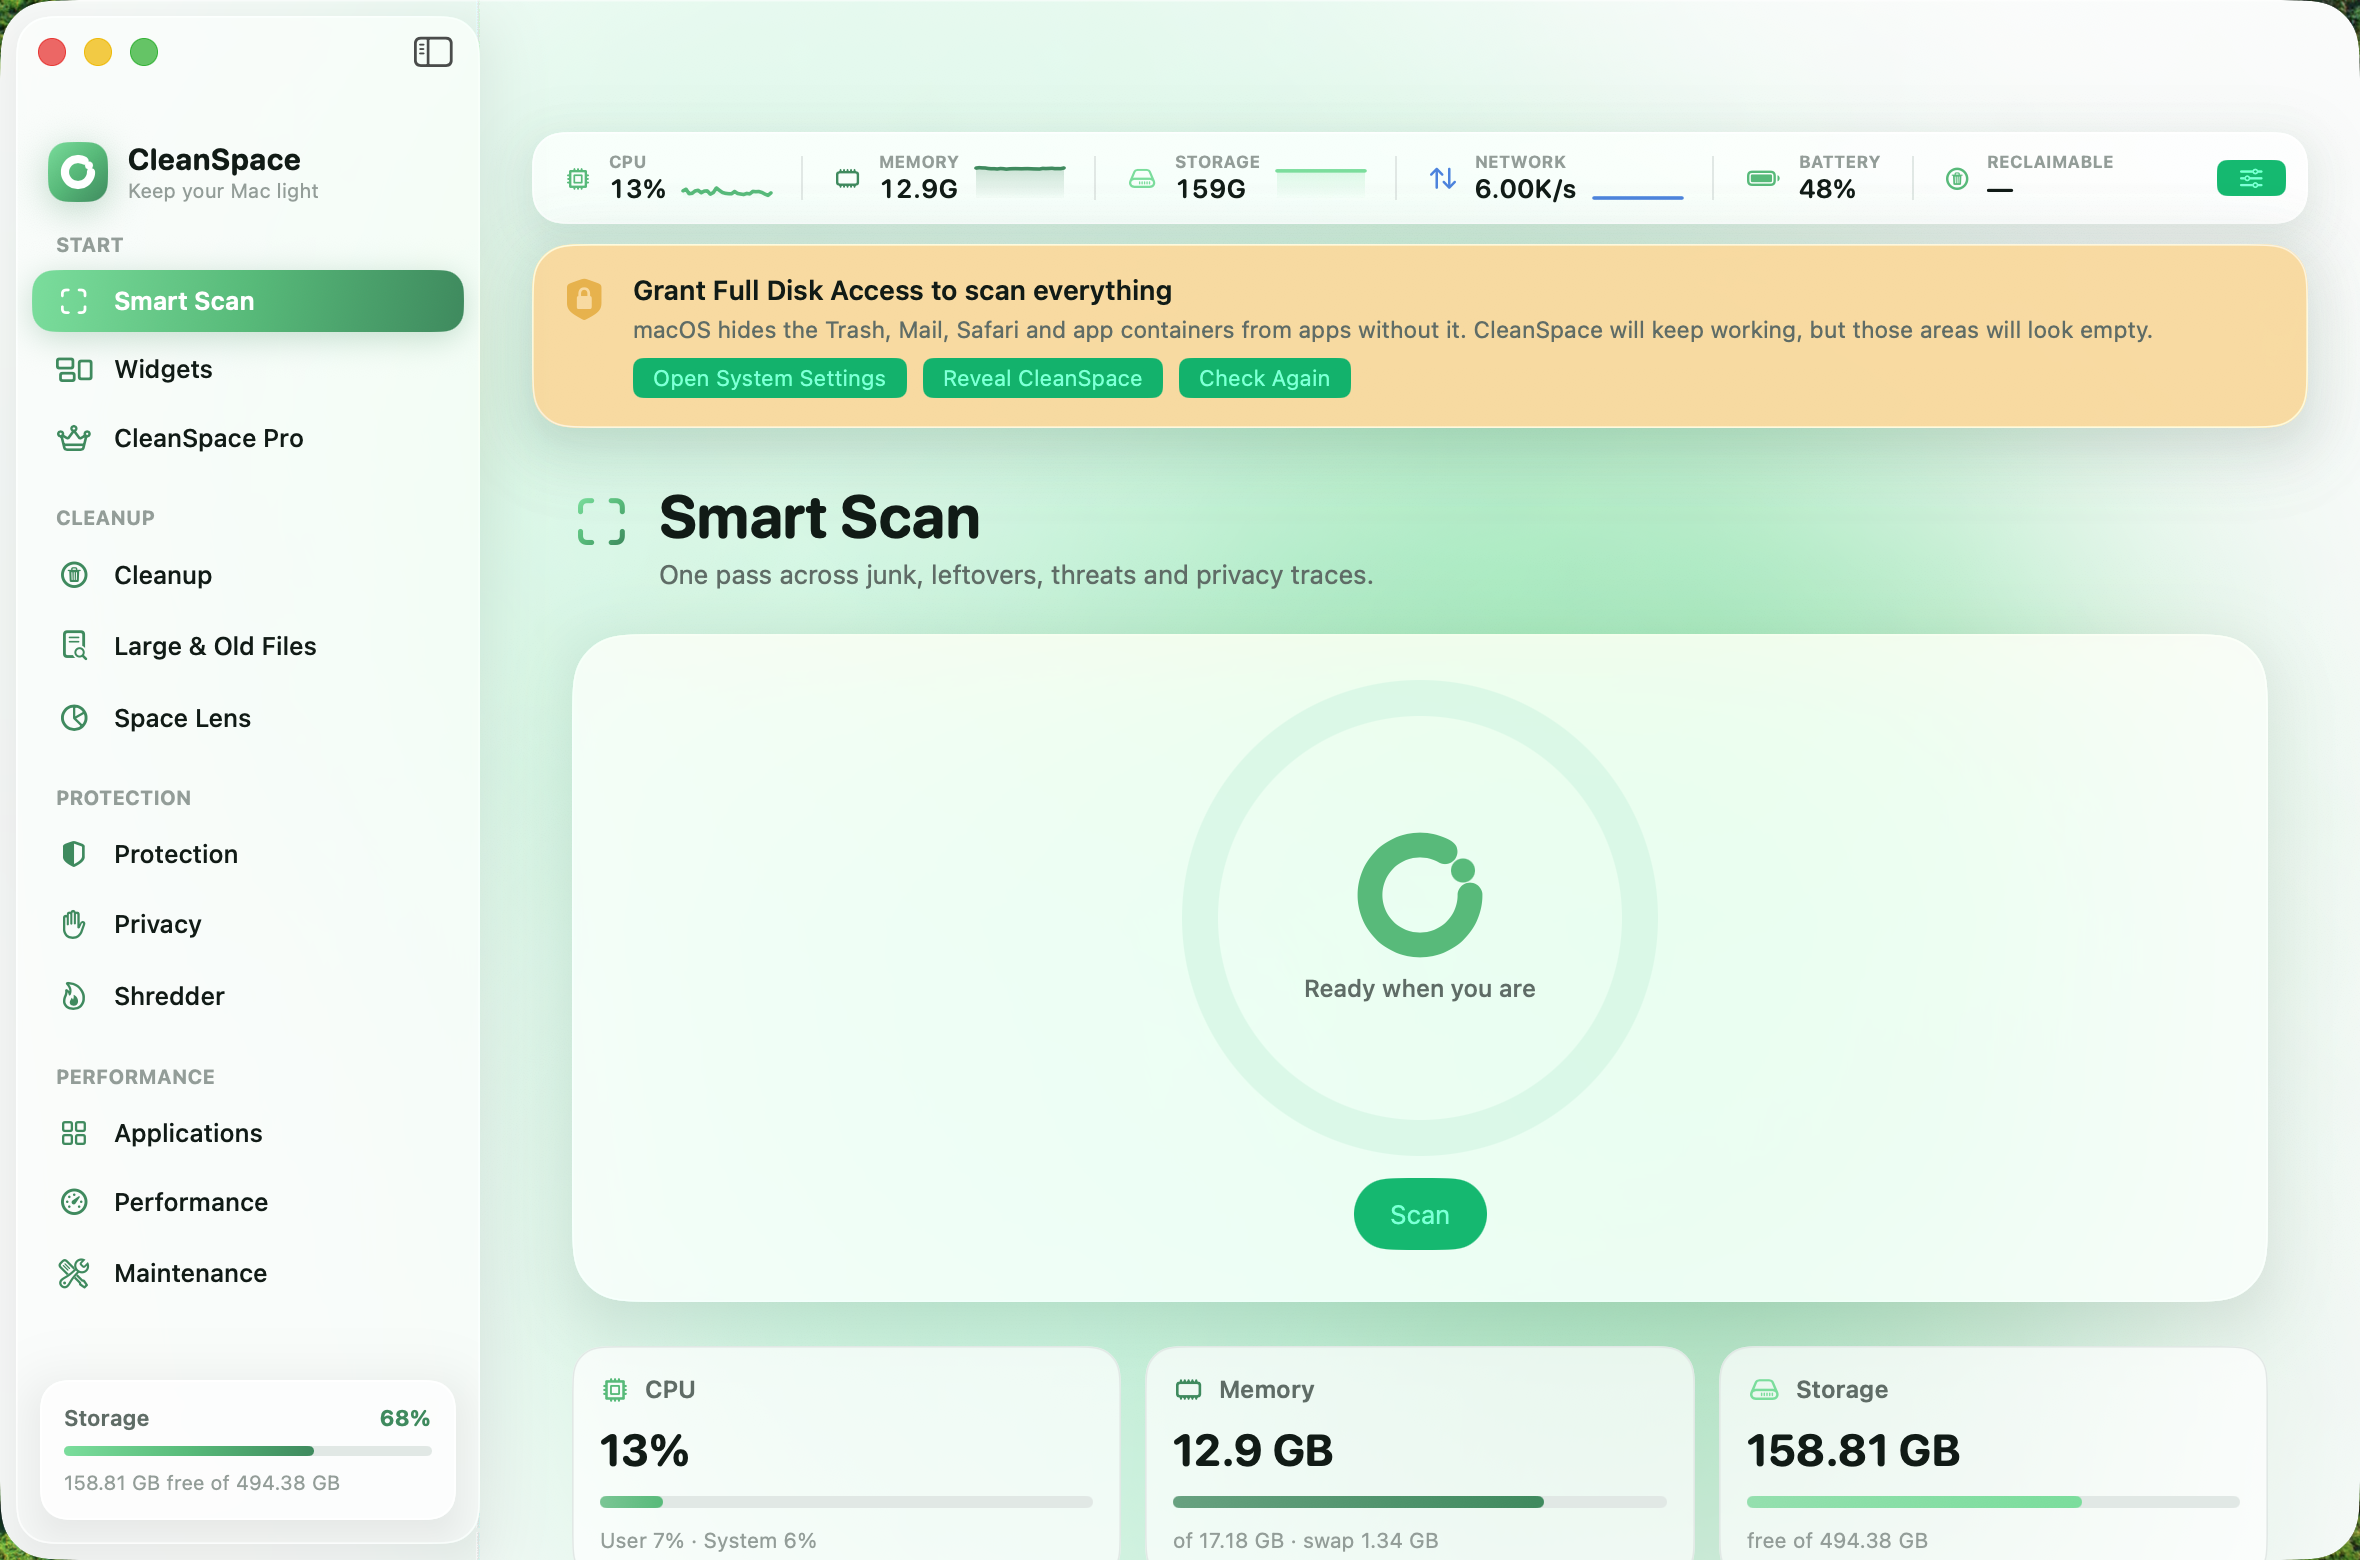Click the CPU sparkline graph

[727, 190]
